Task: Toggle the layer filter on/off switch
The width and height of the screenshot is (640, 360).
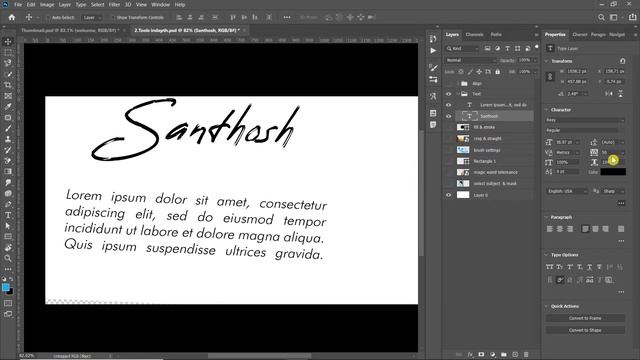Action: 537,47
